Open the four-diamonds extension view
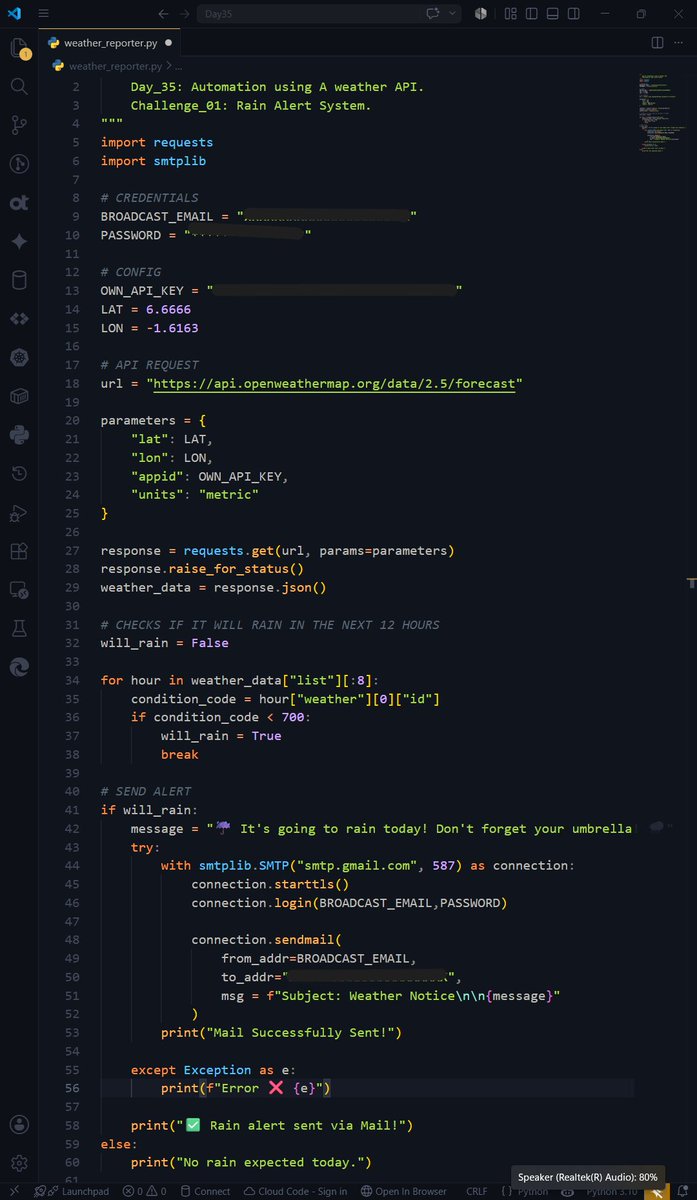The width and height of the screenshot is (697, 1200). 19,318
